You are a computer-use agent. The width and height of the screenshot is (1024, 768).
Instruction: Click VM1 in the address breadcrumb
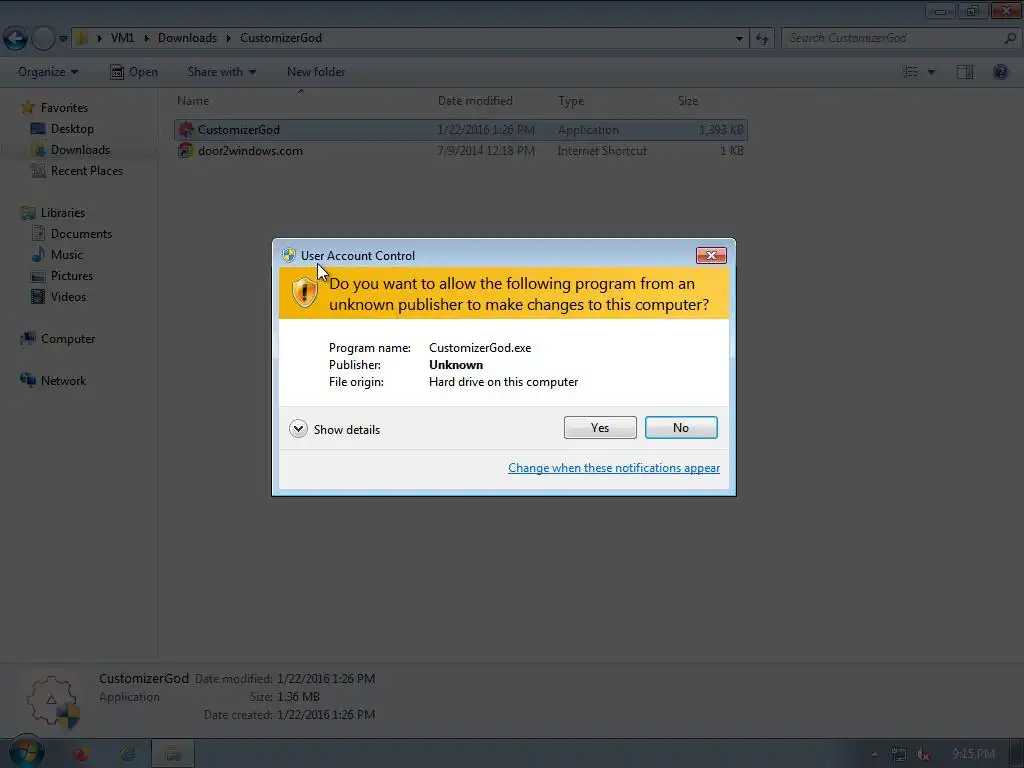click(x=122, y=38)
